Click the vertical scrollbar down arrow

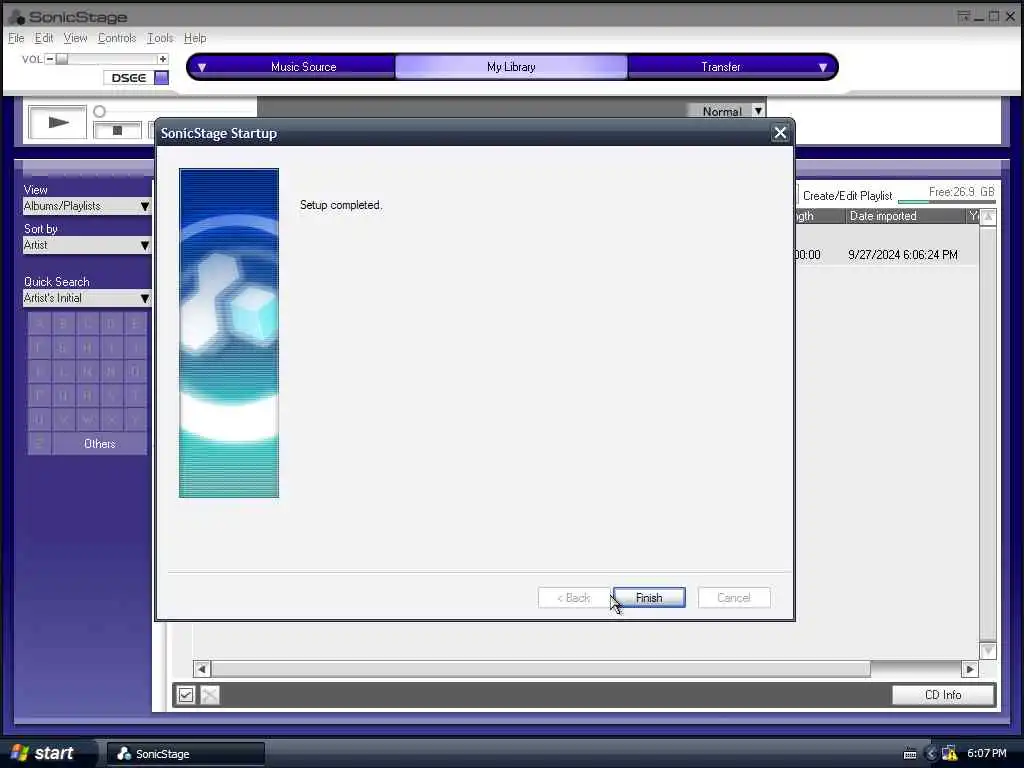click(x=988, y=650)
